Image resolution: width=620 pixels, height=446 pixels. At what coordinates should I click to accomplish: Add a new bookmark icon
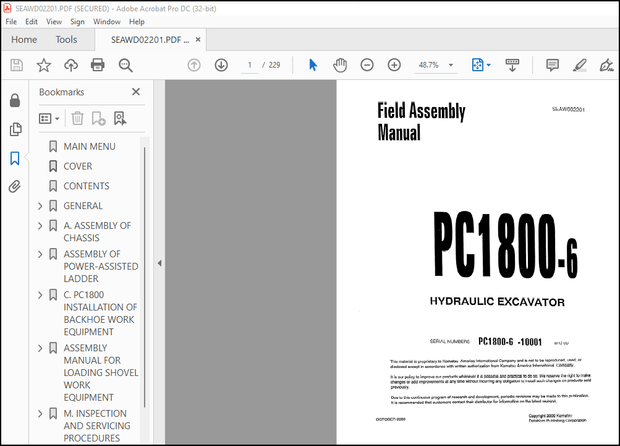click(x=98, y=118)
